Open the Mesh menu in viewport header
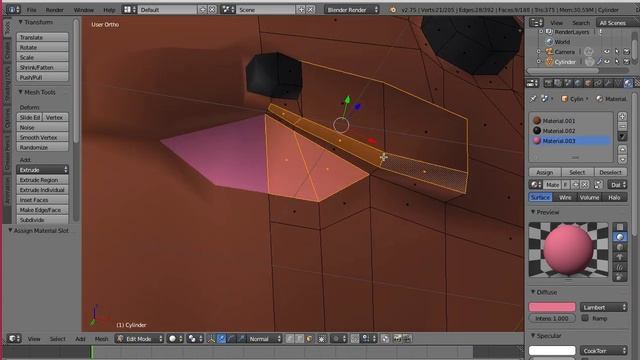Screen dimensions: 640x360 click(x=102, y=339)
